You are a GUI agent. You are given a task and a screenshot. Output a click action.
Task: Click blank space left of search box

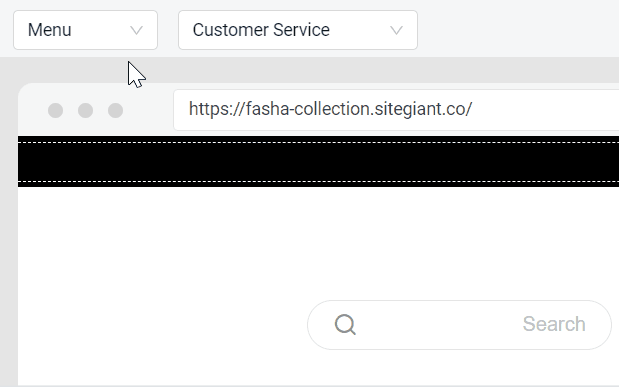(x=162, y=325)
